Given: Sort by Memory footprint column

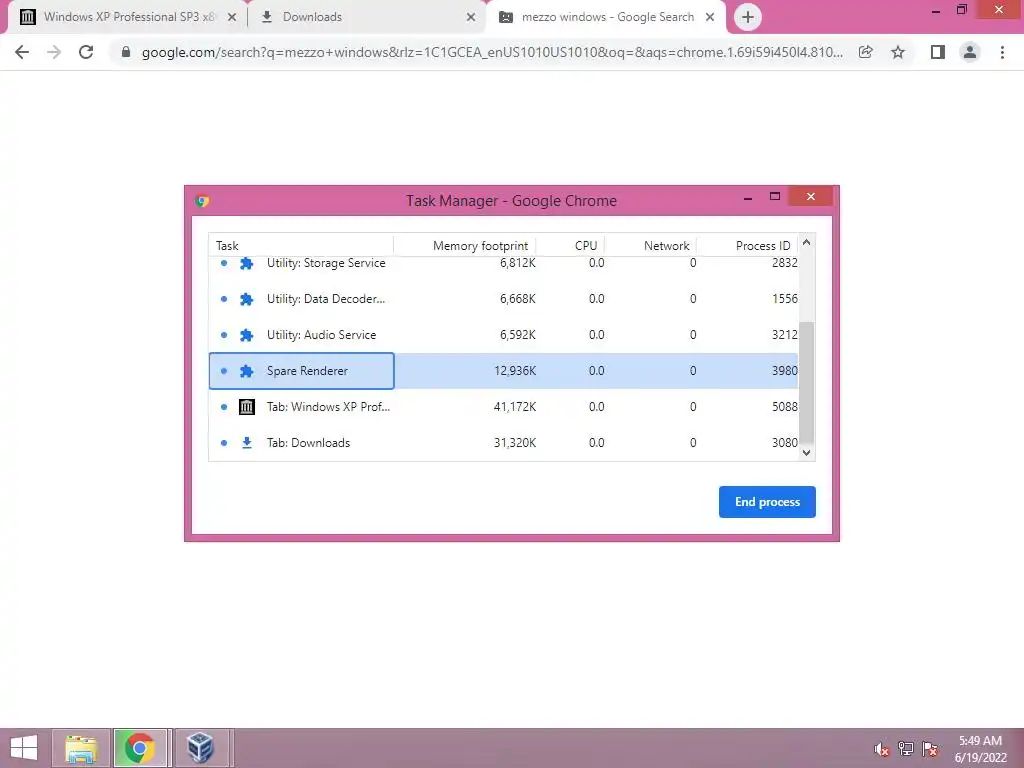Looking at the screenshot, I should (x=465, y=246).
